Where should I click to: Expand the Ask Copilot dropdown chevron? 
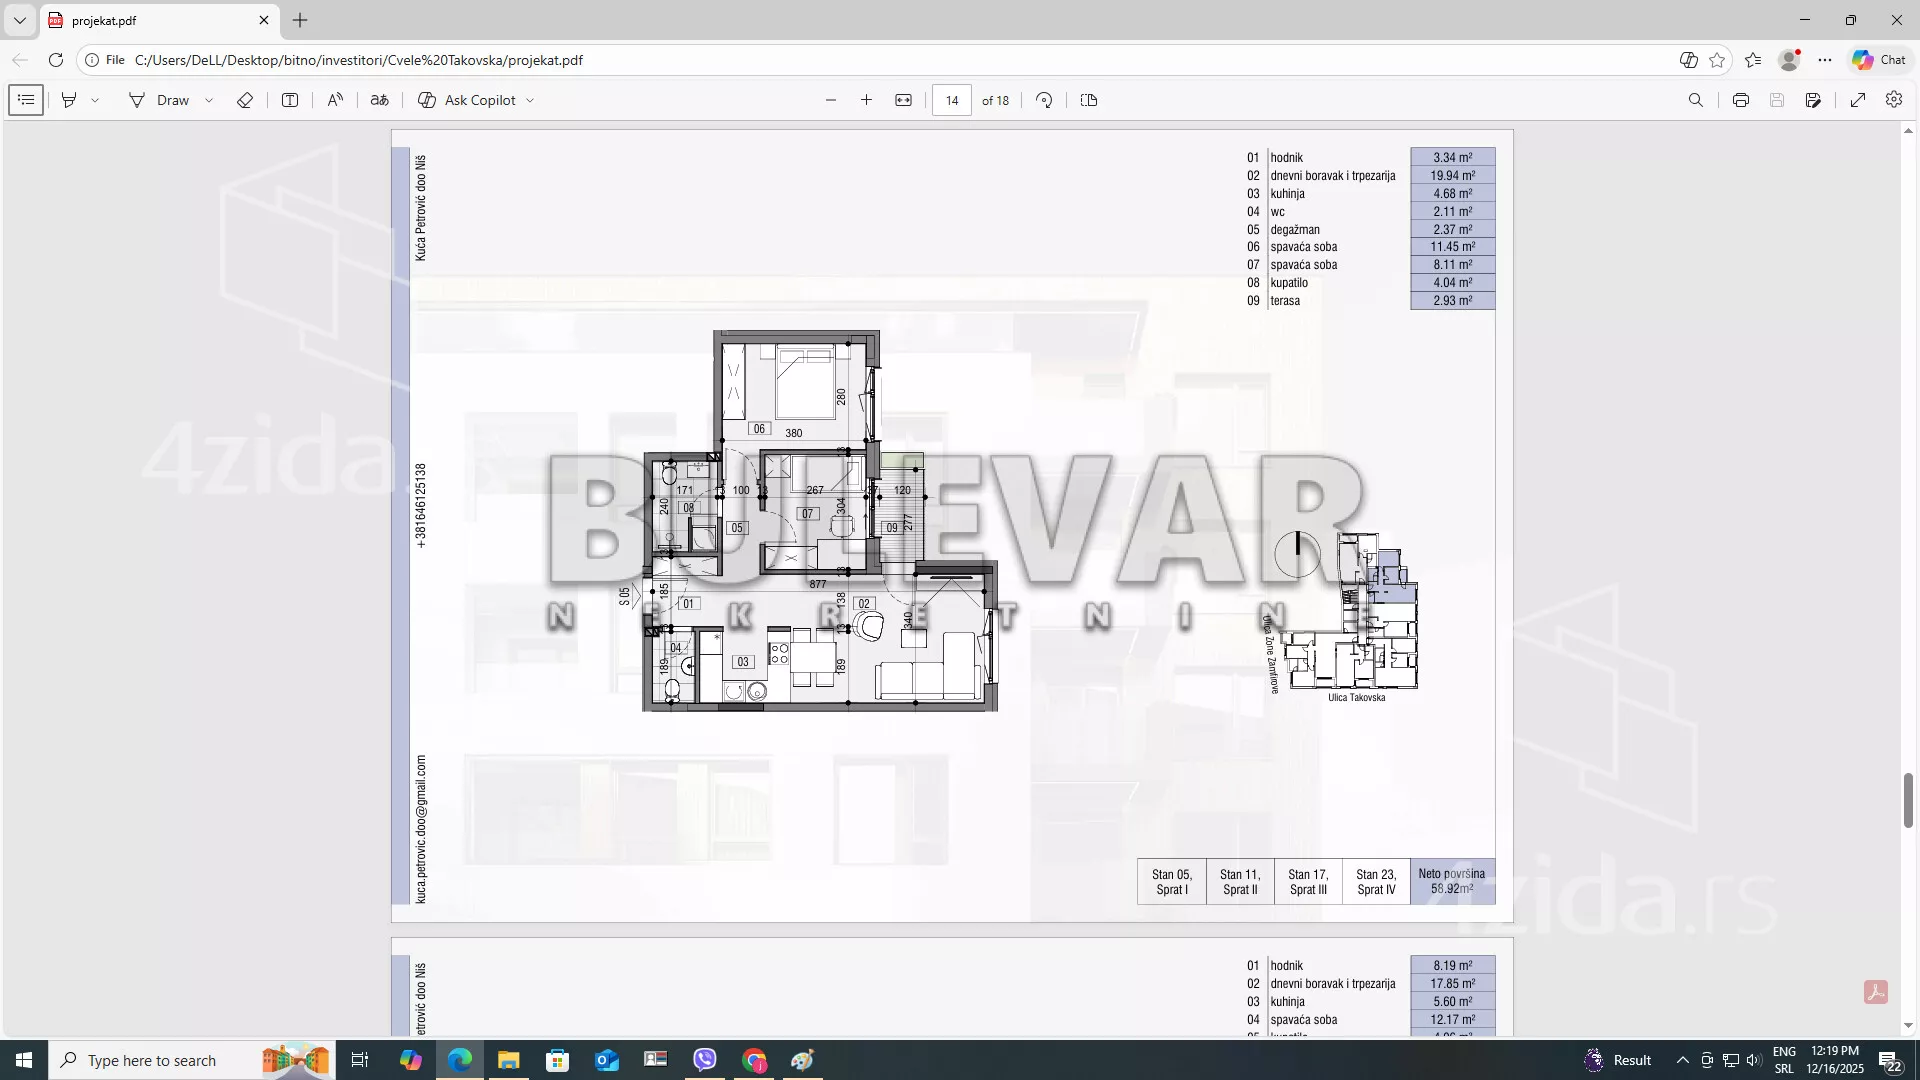pos(530,100)
